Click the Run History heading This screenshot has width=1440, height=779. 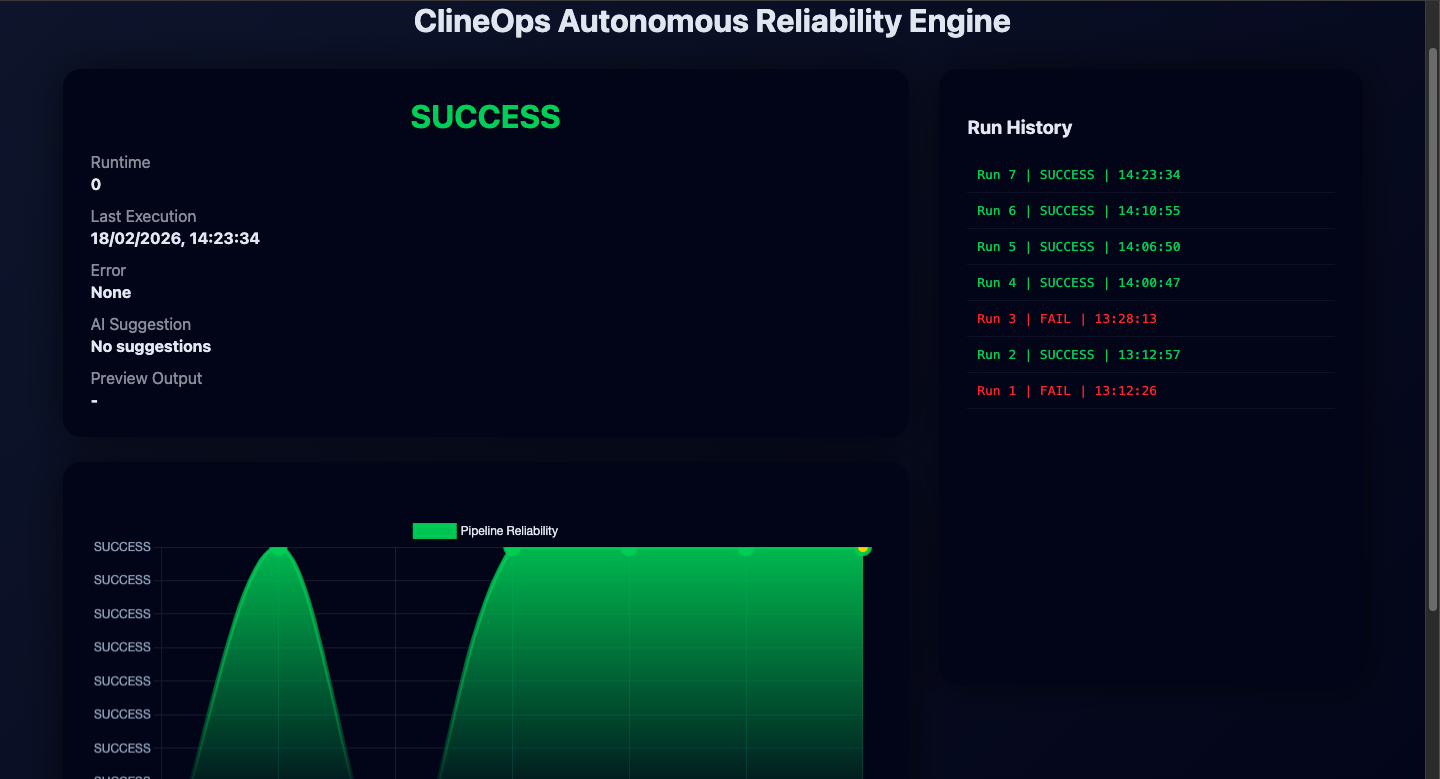[1020, 127]
